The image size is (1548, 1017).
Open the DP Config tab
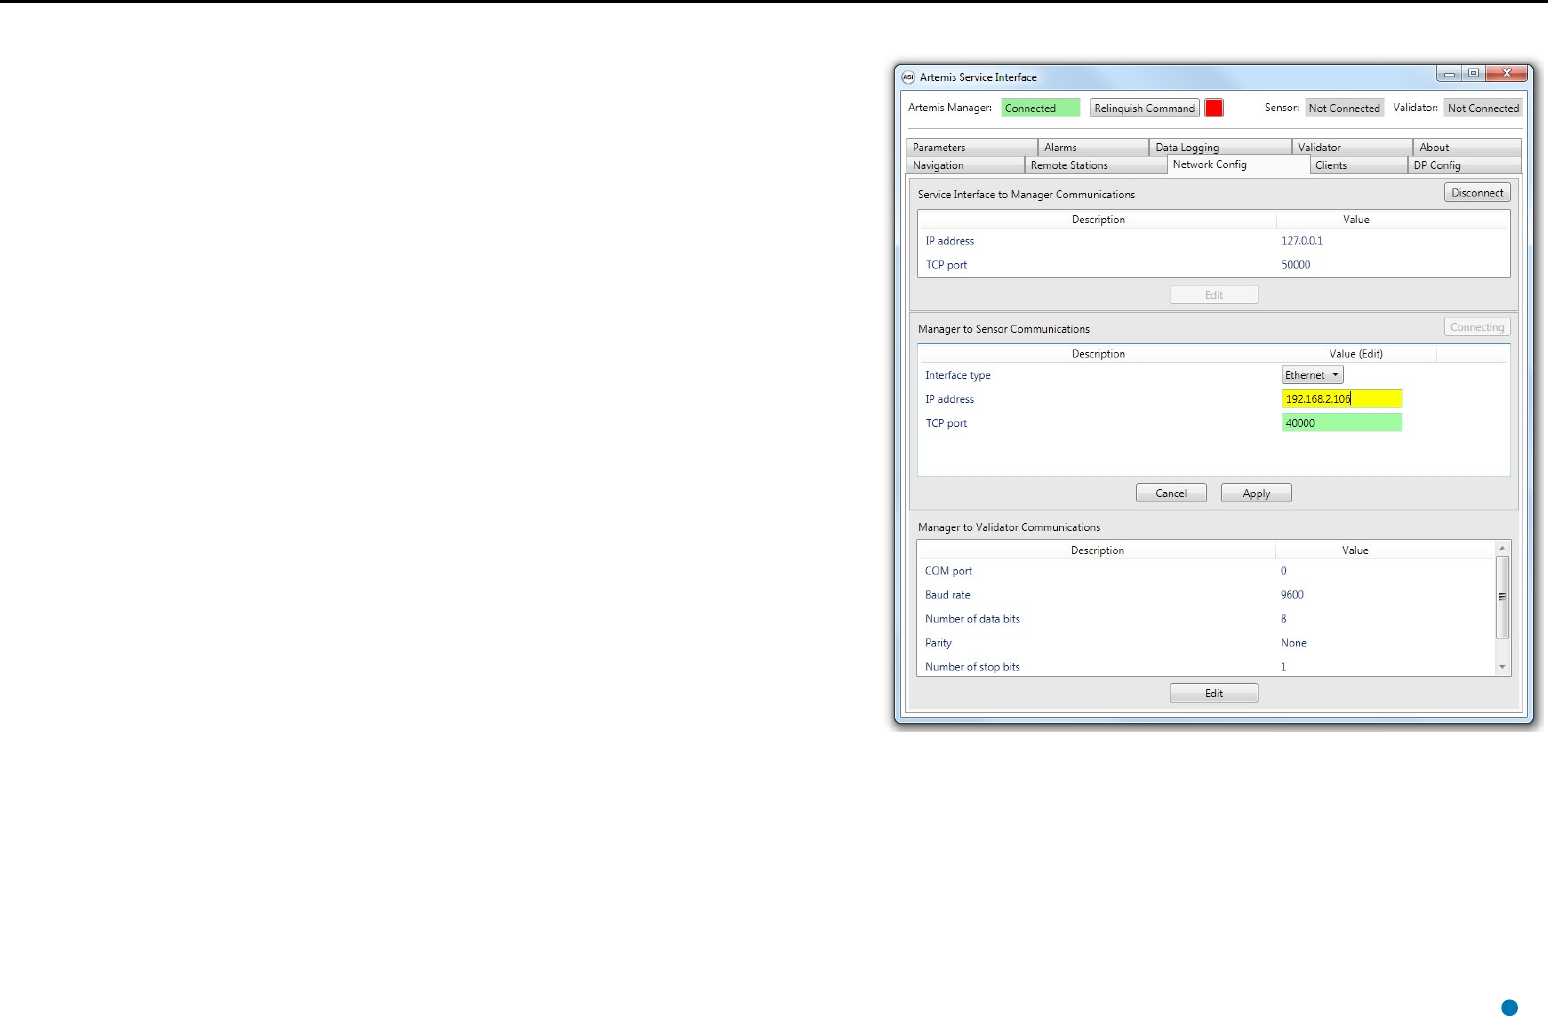[1465, 165]
